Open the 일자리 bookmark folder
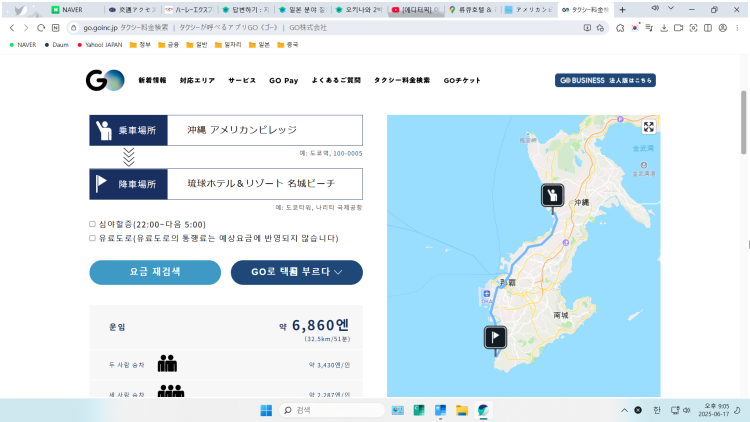The width and height of the screenshot is (750, 422). click(228, 44)
